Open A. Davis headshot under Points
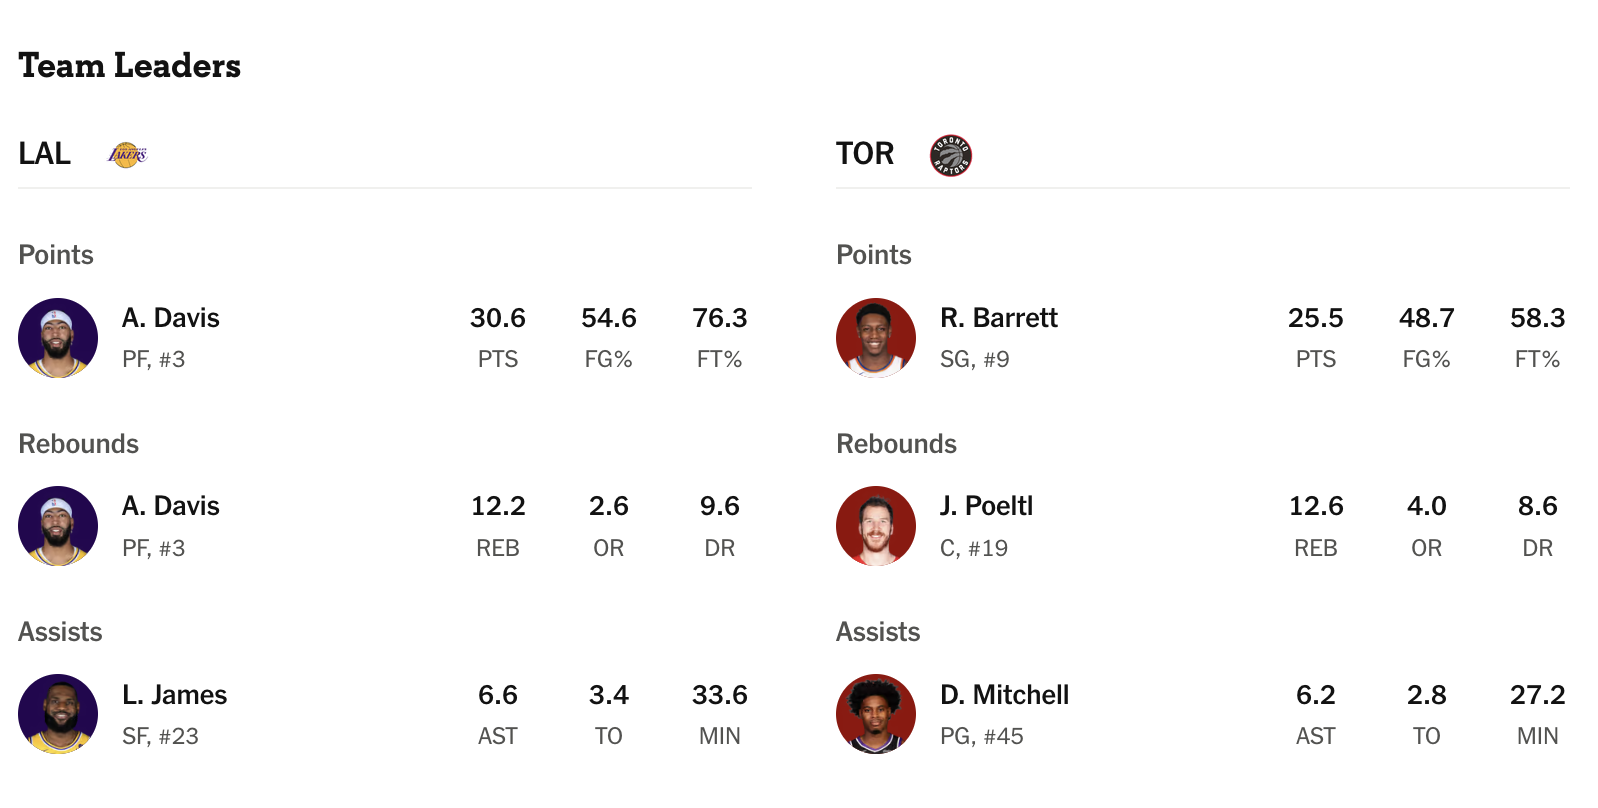1598x808 pixels. coord(58,338)
